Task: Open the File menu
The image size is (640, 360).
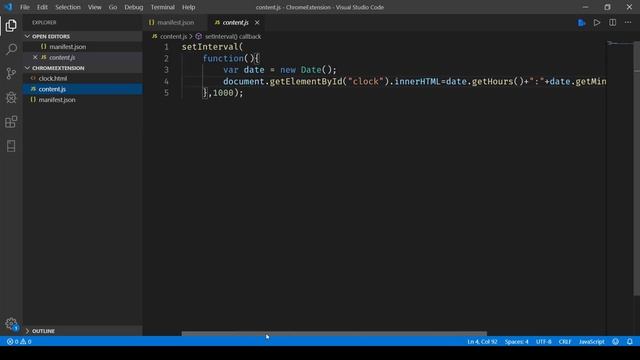Action: coord(25,7)
